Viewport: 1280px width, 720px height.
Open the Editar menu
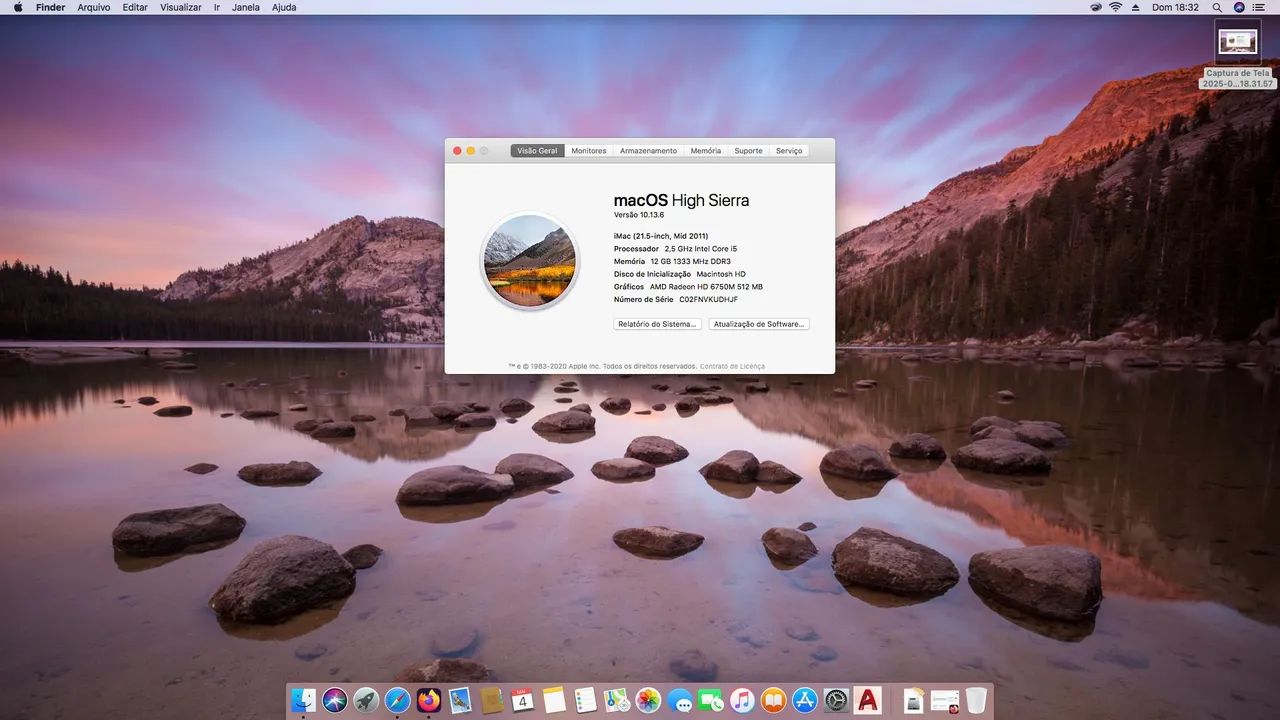(x=135, y=7)
